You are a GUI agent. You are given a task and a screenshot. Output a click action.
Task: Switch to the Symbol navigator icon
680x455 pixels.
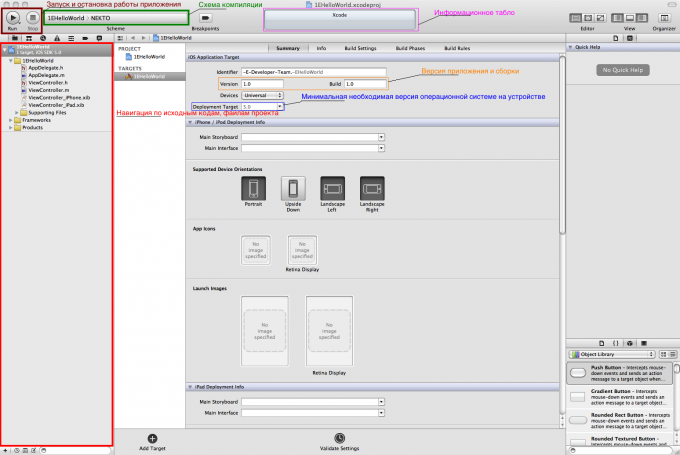pyautogui.click(x=29, y=38)
